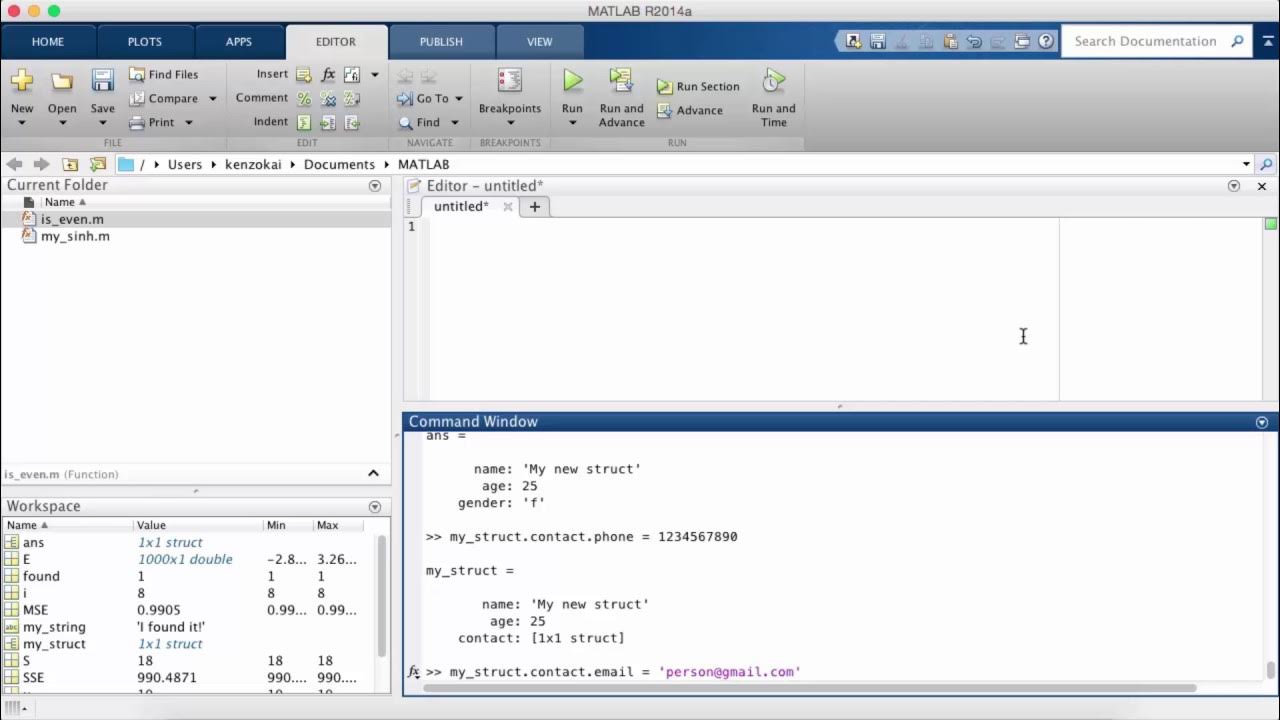Click the green Run arrow
1280x720 pixels.
[572, 81]
